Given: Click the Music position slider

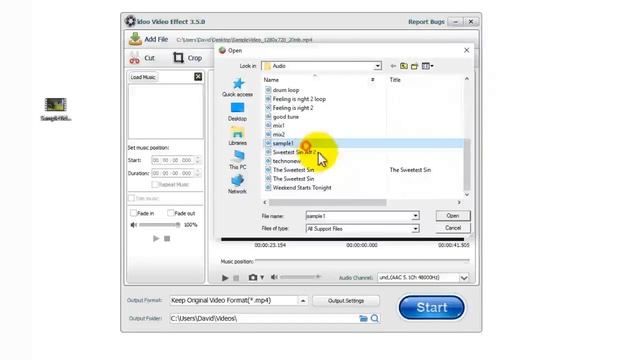Looking at the screenshot, I should 362,261.
